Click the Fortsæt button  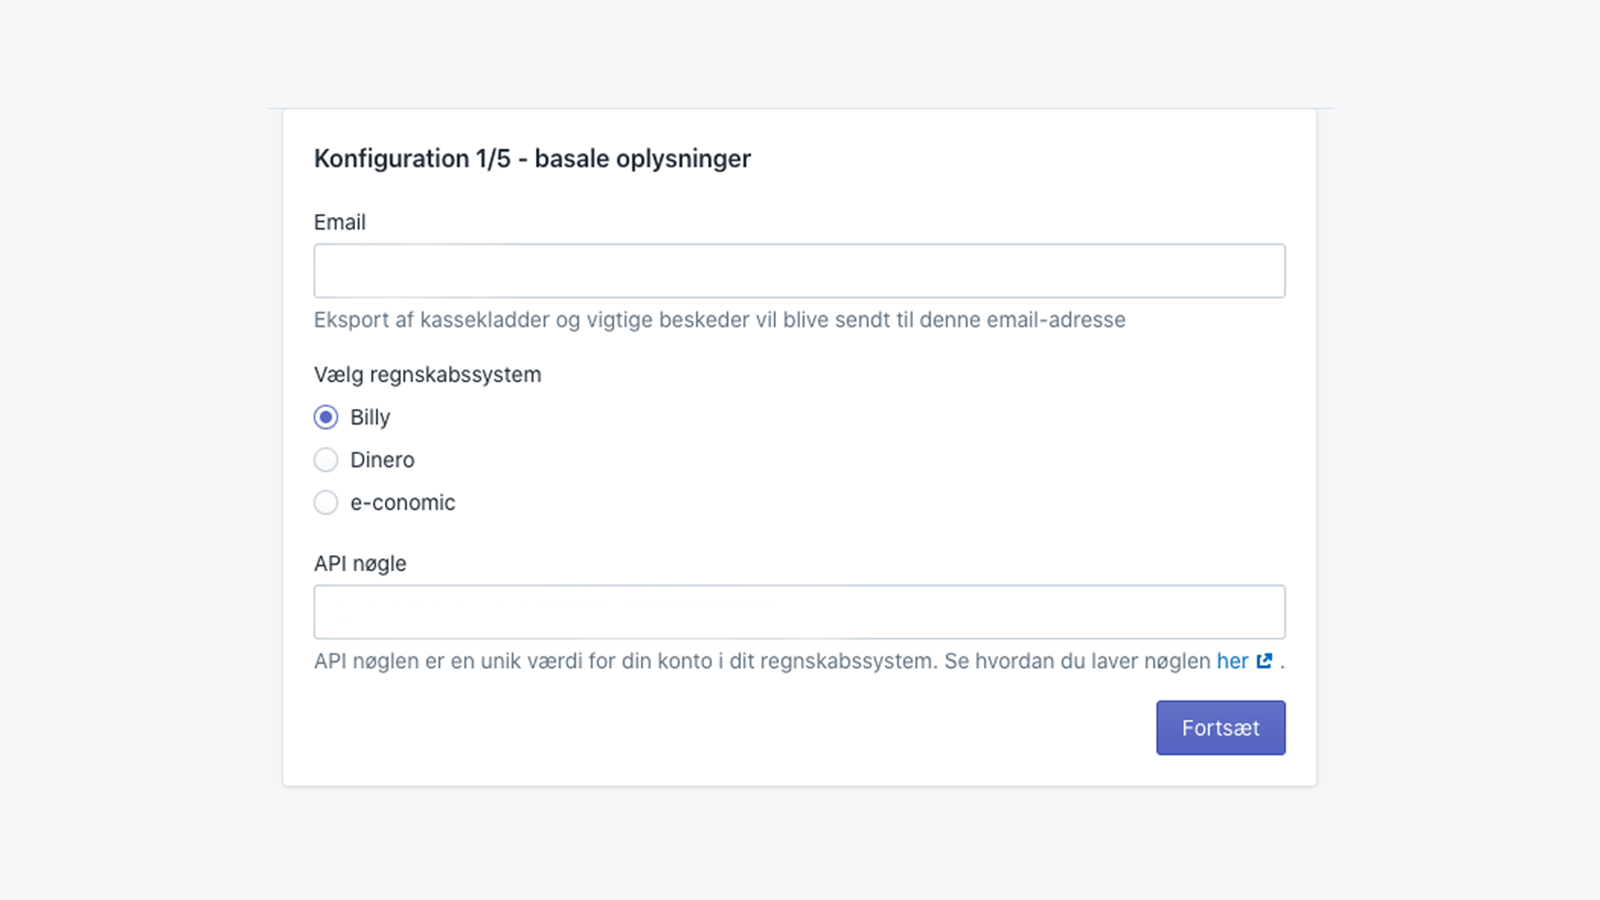click(x=1220, y=727)
